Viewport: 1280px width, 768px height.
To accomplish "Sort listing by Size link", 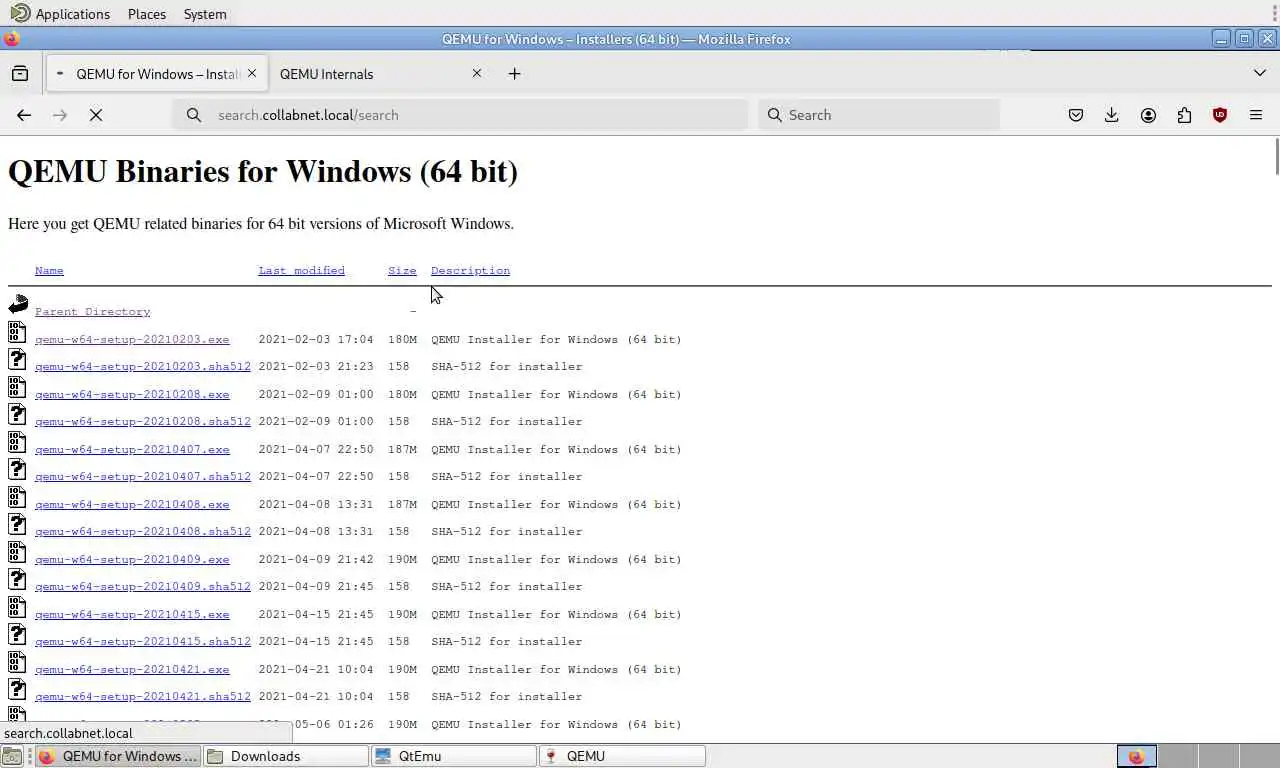I will point(402,271).
